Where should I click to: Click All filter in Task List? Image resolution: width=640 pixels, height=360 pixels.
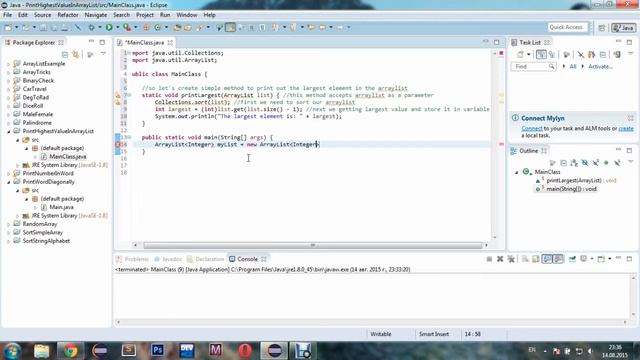[x=573, y=67]
